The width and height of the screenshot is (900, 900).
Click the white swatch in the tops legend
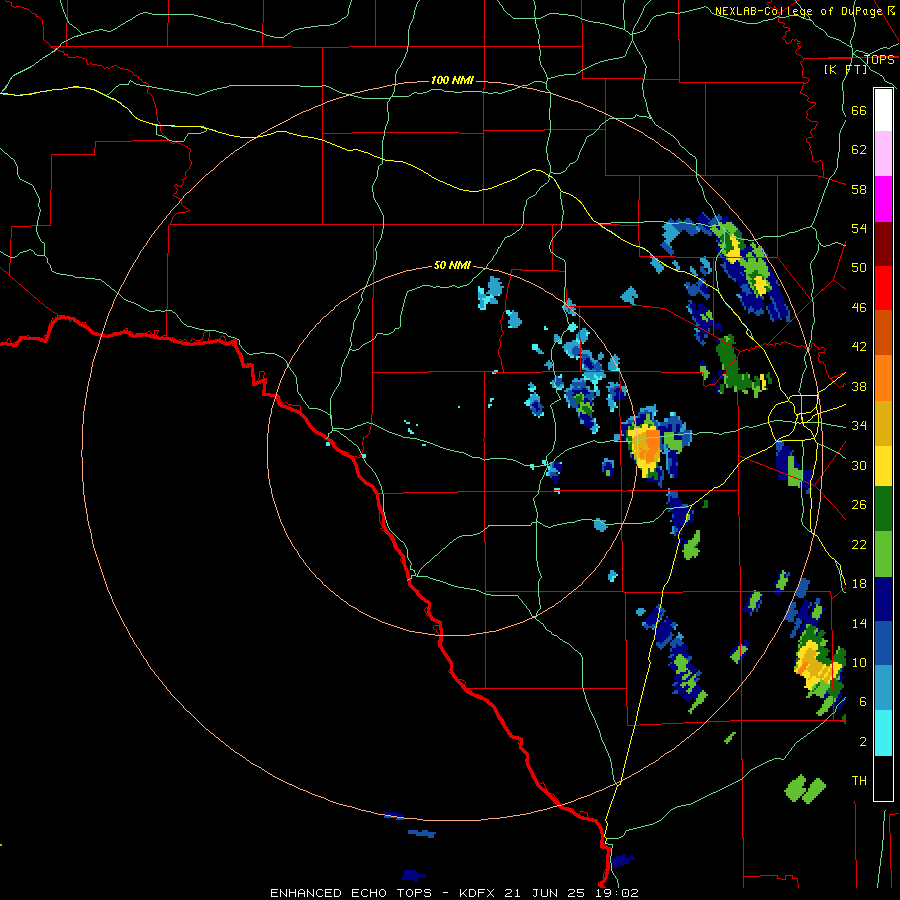[x=883, y=110]
